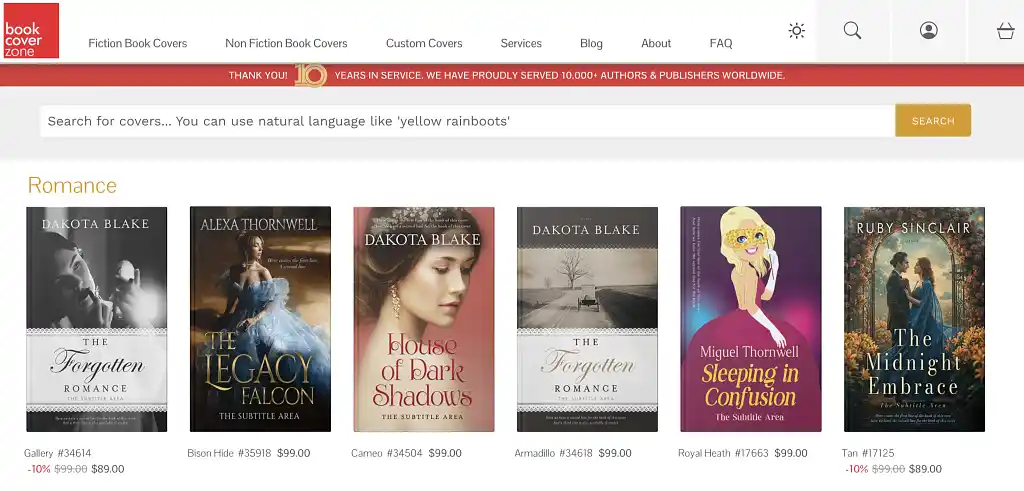Open Sleeping in Confusion cover thumbnail
Viewport: 1024px width, 491px height.
click(x=751, y=319)
